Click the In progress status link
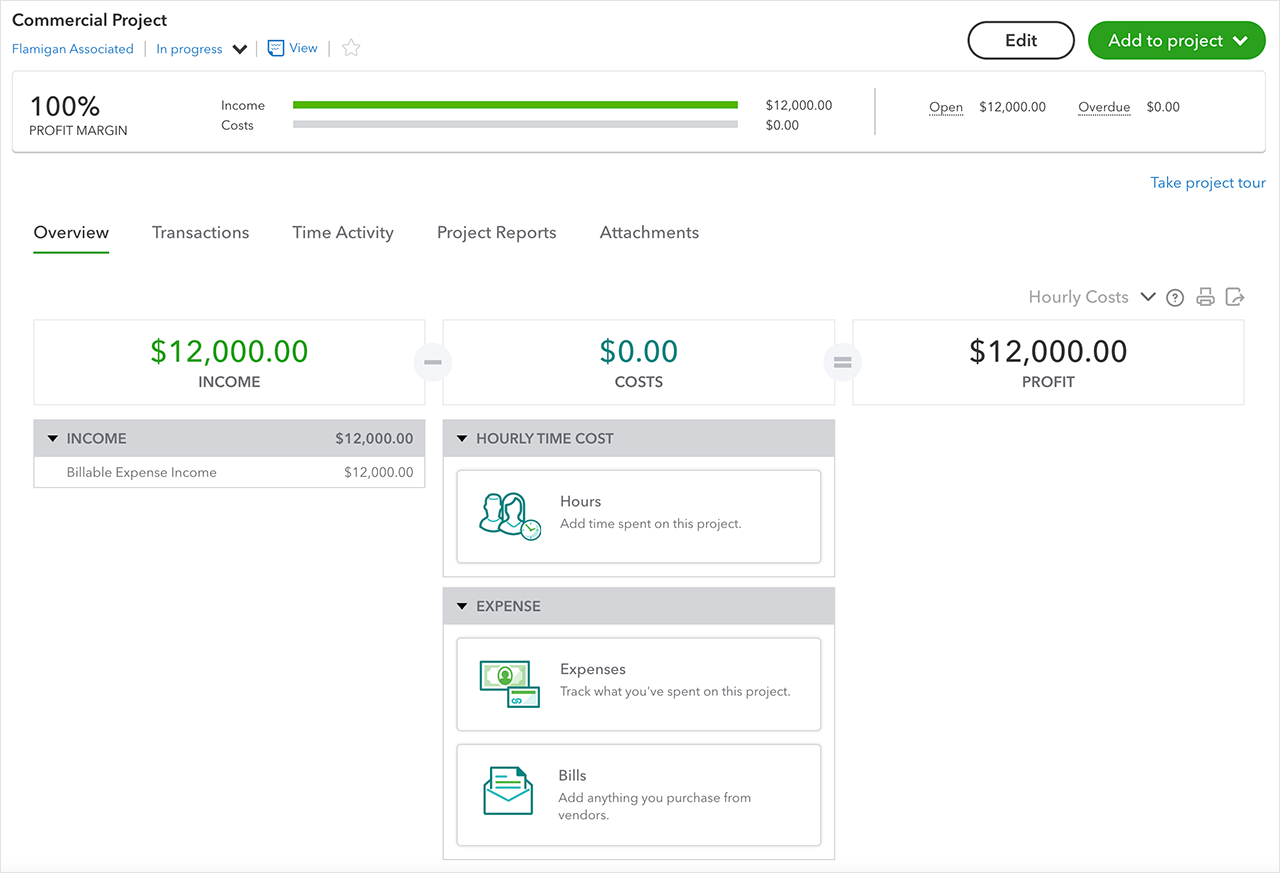Image resolution: width=1280 pixels, height=873 pixels. 189,49
